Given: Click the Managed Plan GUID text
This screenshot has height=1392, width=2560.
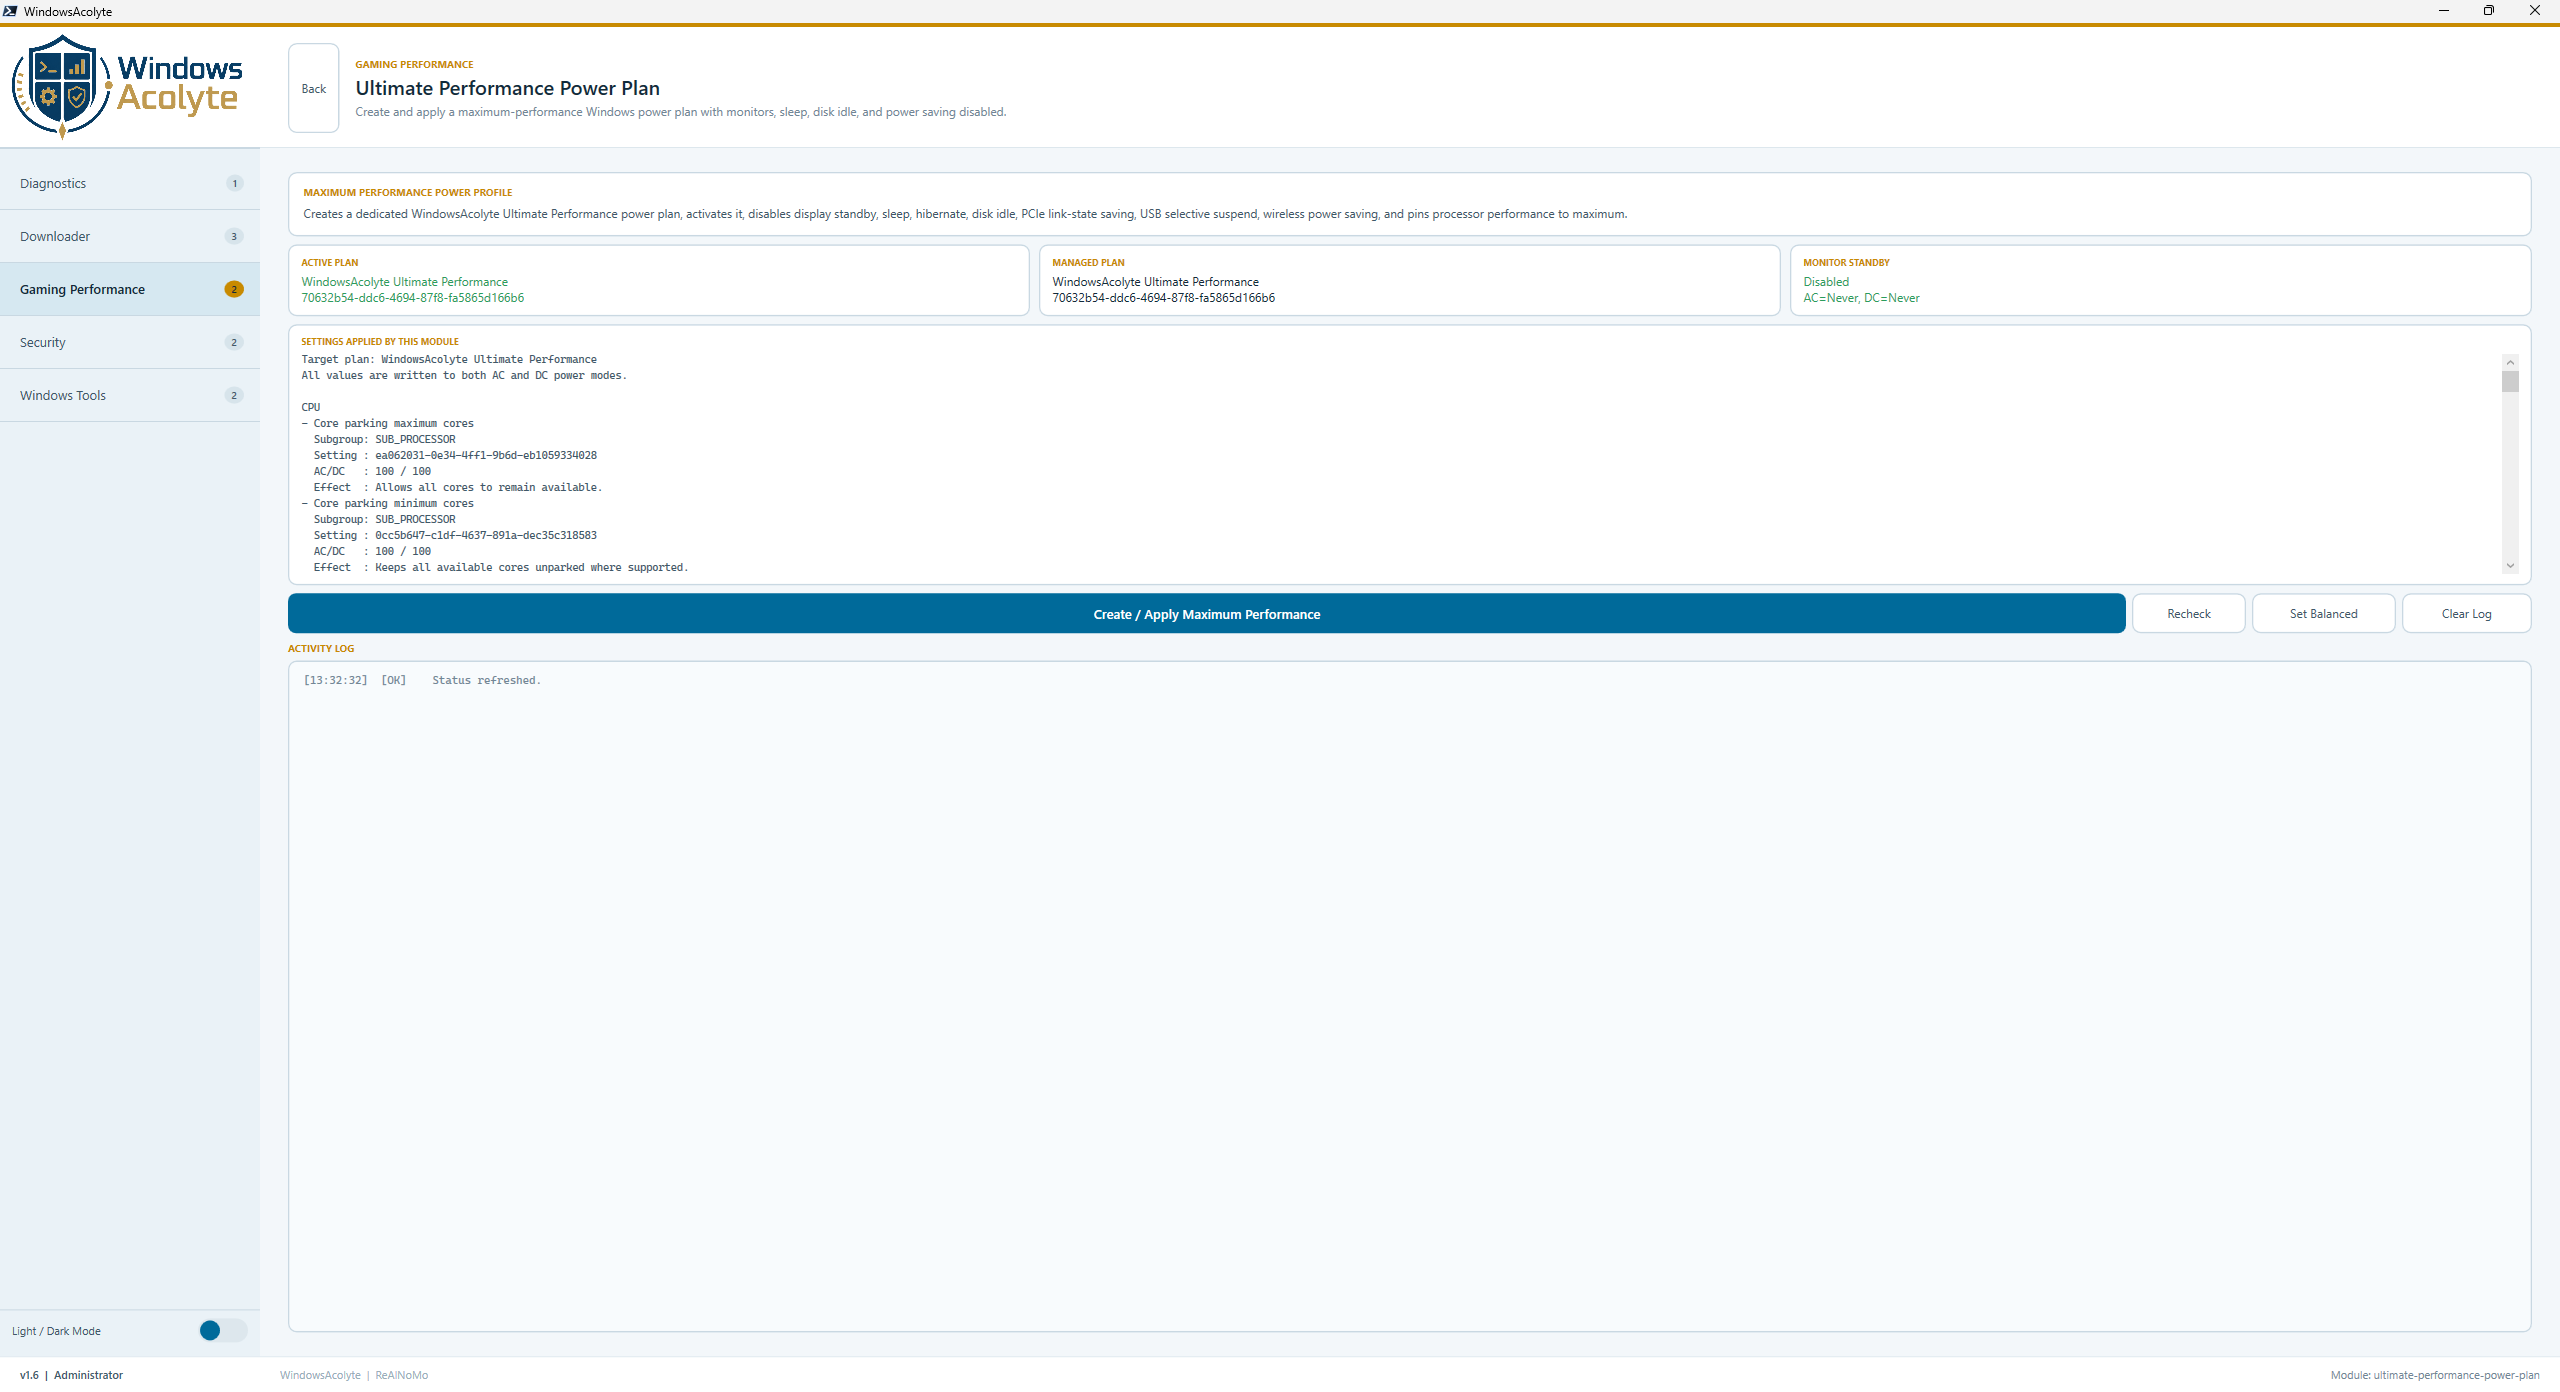Looking at the screenshot, I should (x=1164, y=298).
